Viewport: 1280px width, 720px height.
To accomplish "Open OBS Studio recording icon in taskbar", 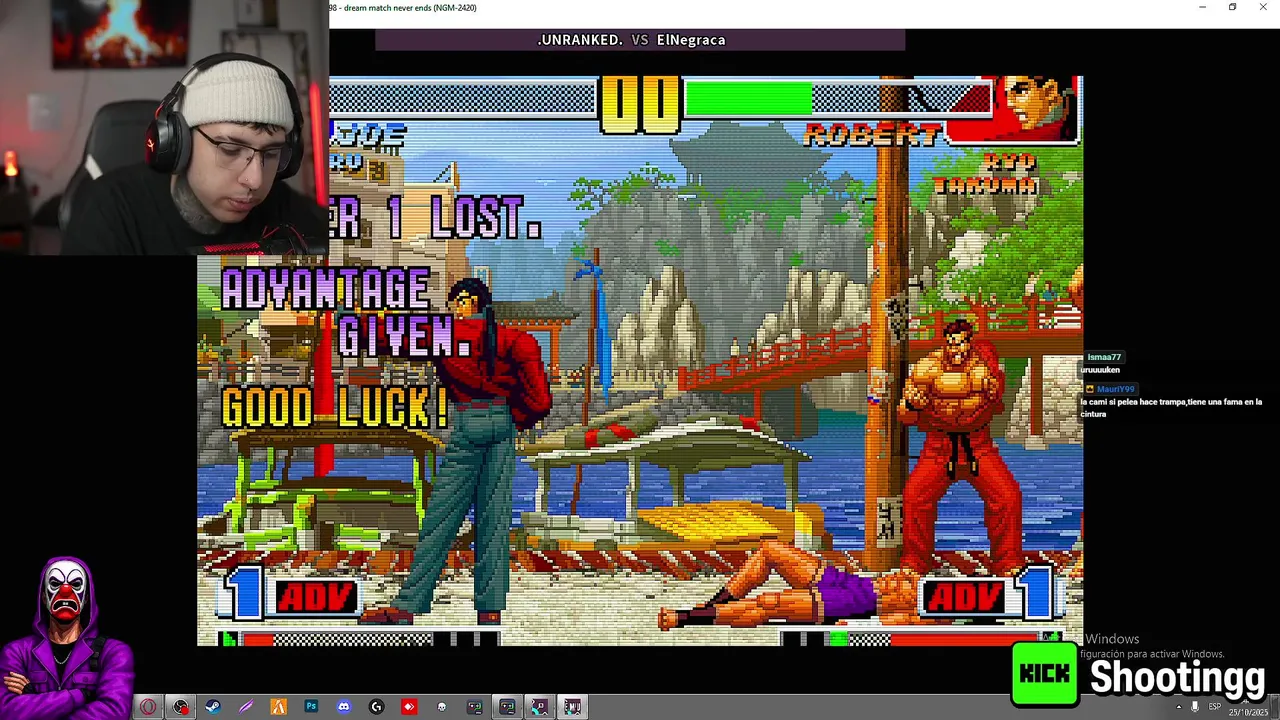I will [x=180, y=707].
